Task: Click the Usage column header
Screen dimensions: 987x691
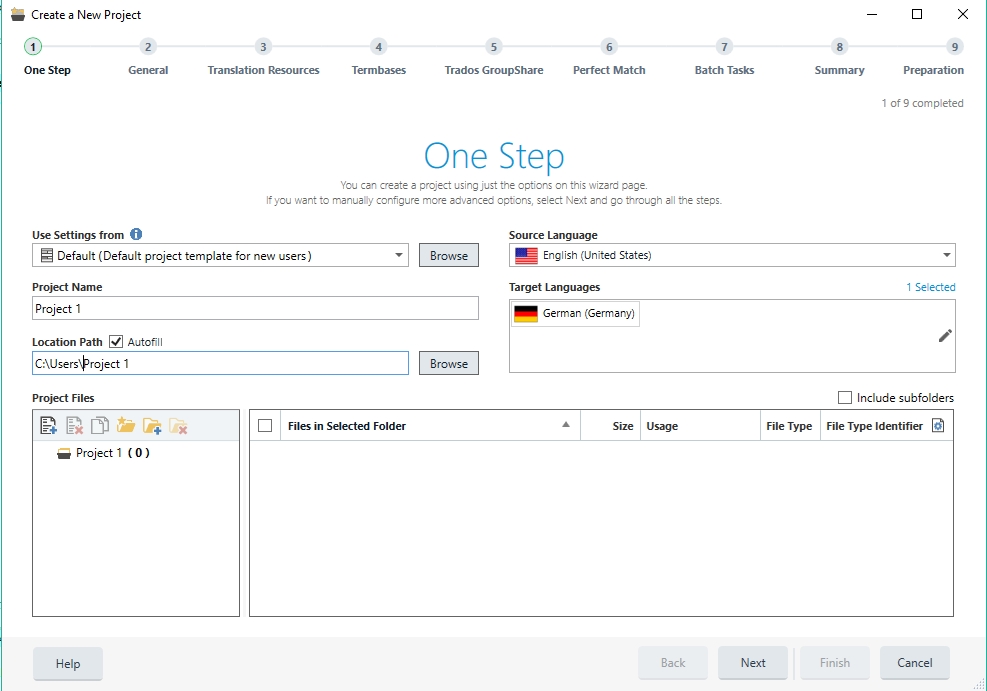Action: 700,426
